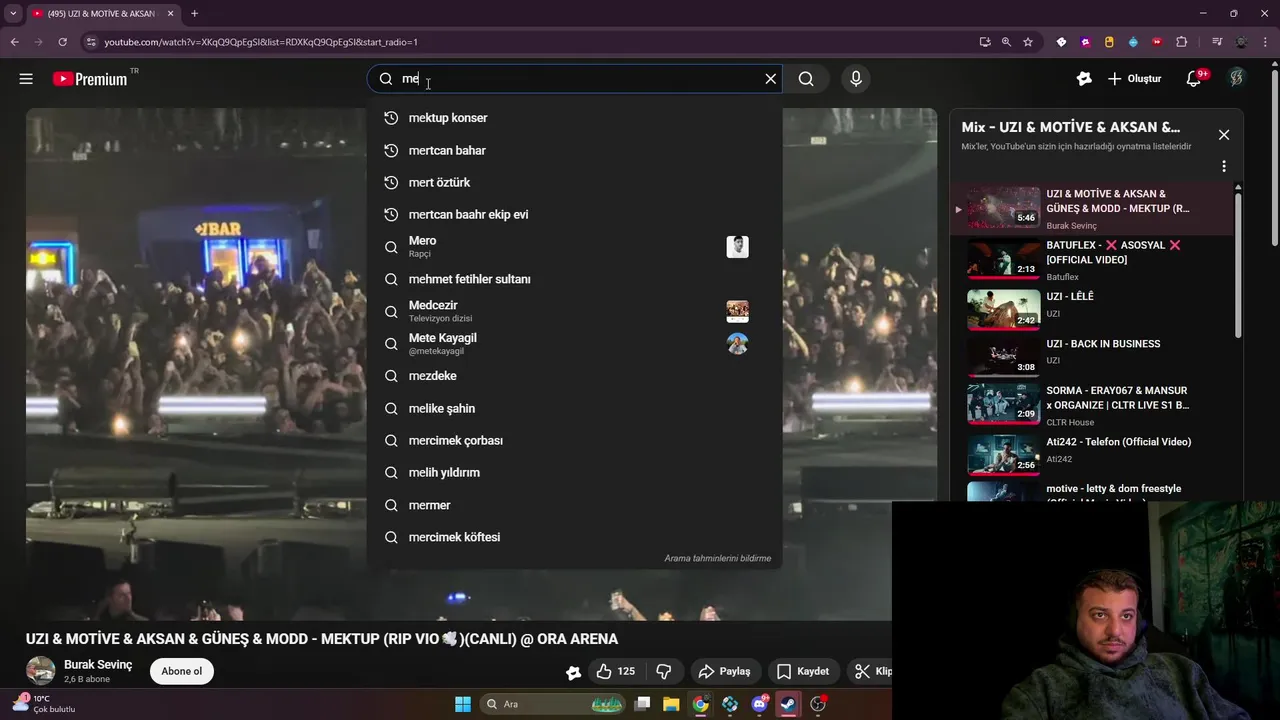
Task: Share video with Paylaş button
Action: tap(725, 671)
